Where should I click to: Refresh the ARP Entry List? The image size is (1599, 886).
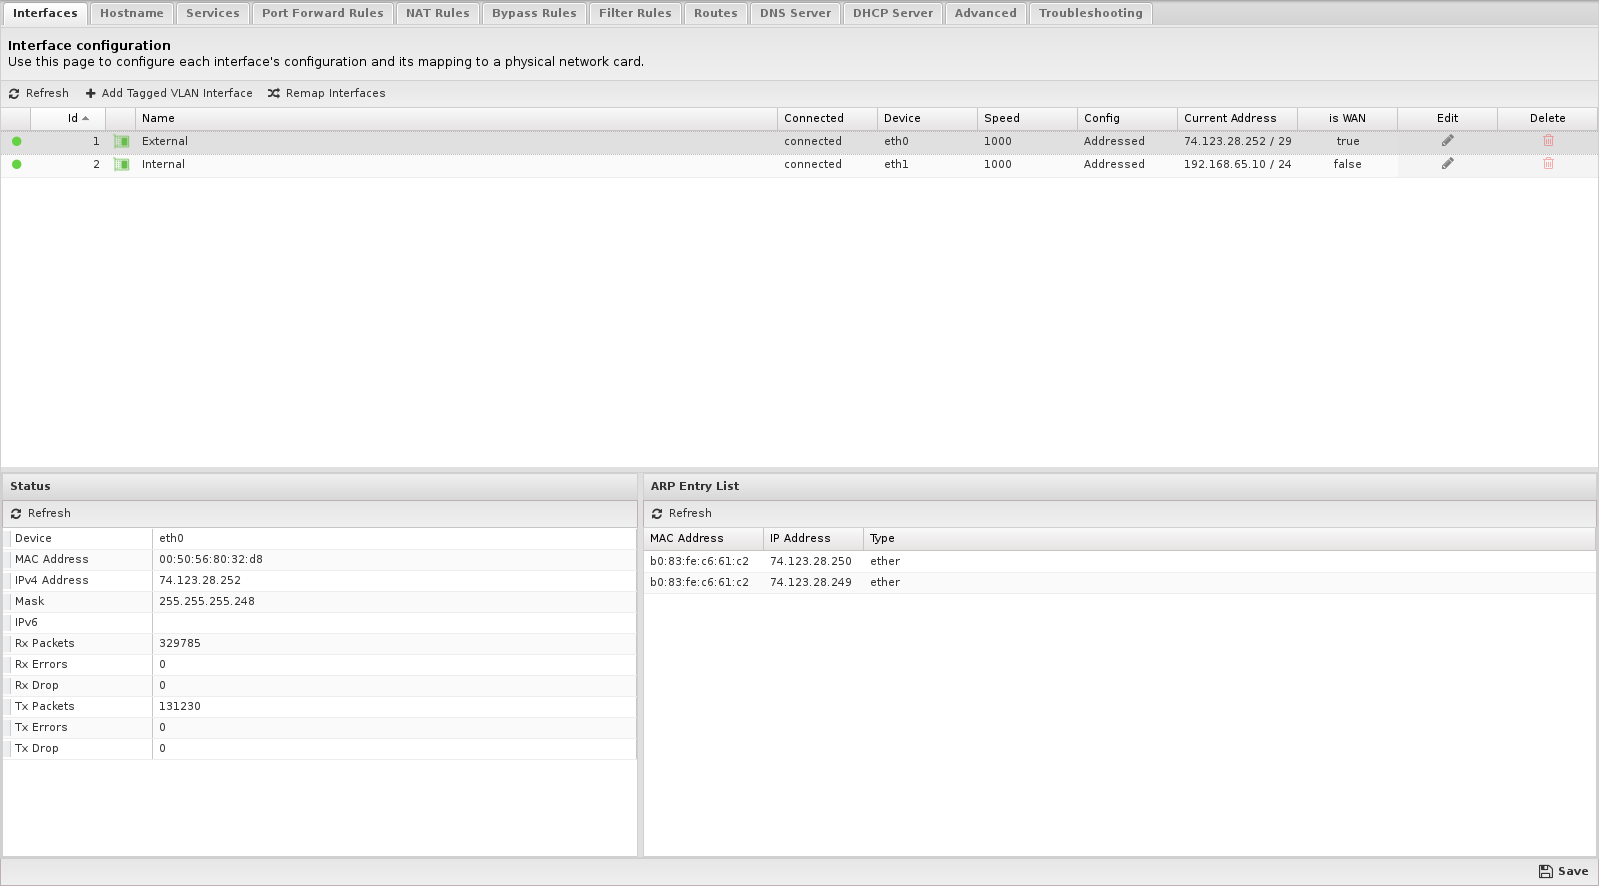(x=682, y=514)
